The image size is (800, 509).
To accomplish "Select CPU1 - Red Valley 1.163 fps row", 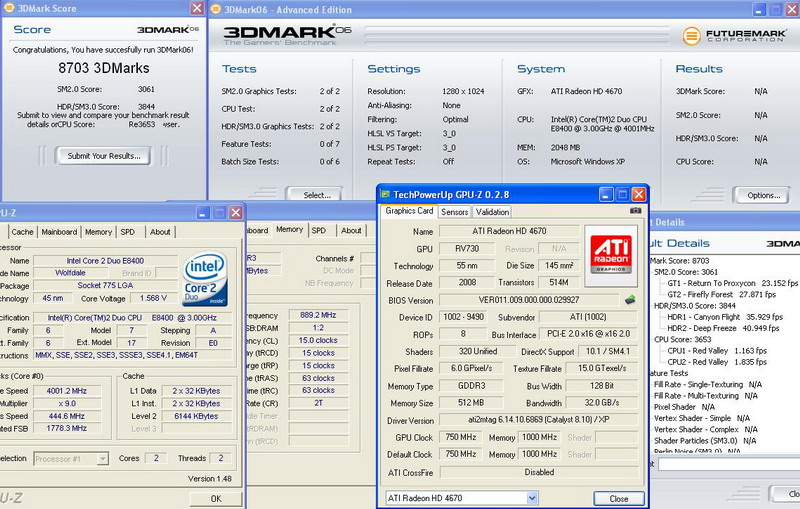I will pyautogui.click(x=717, y=350).
